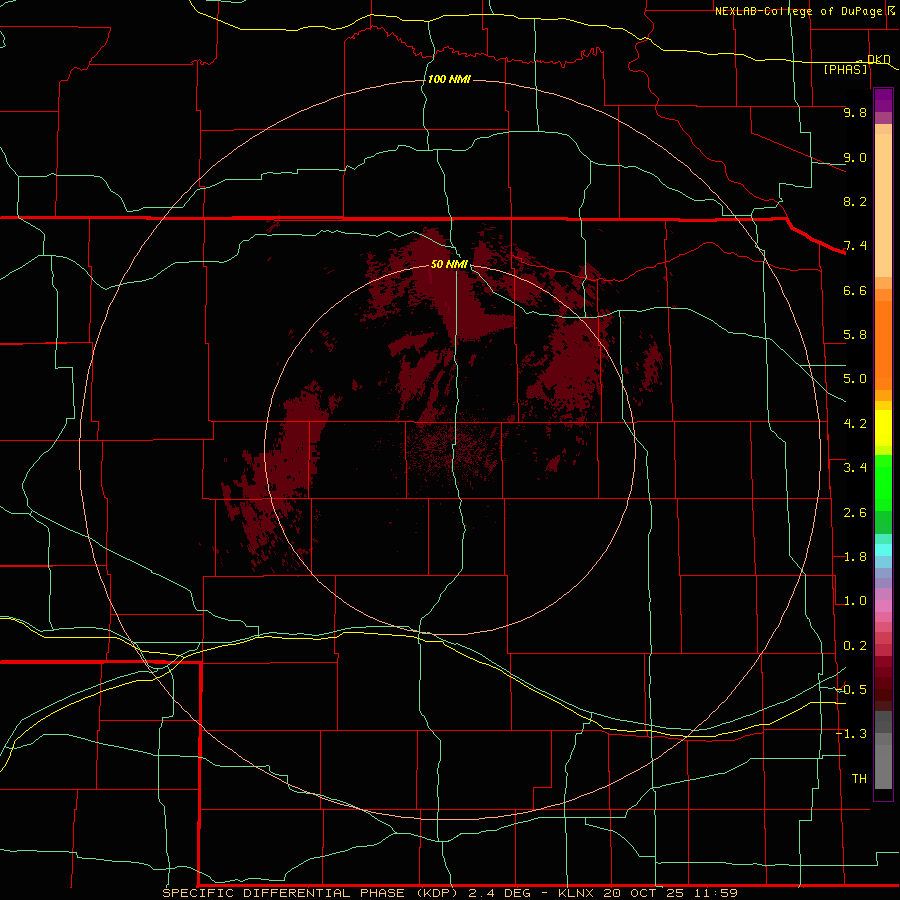This screenshot has width=900, height=900.
Task: Click the 1.8 value on the scale
Action: (855, 557)
